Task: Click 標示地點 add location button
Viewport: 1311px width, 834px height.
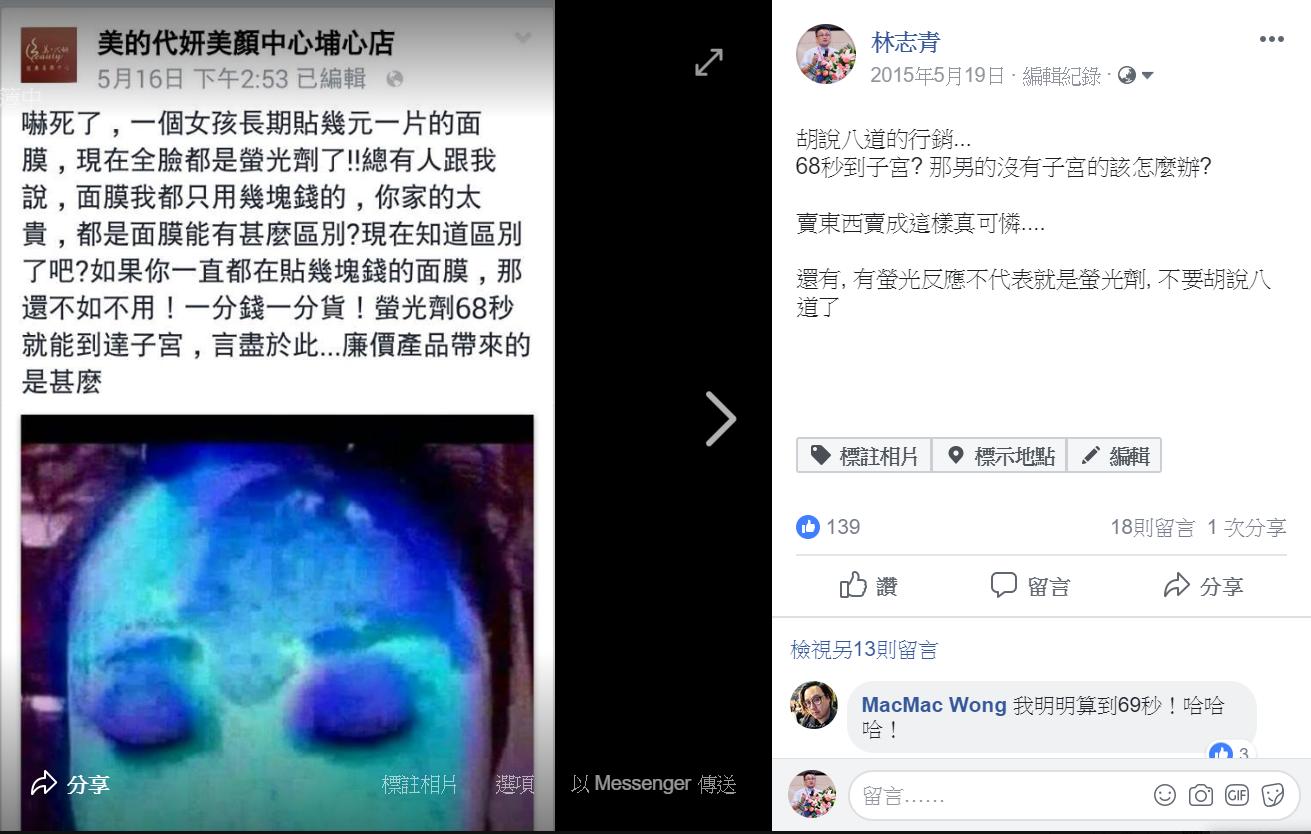Action: tap(999, 456)
